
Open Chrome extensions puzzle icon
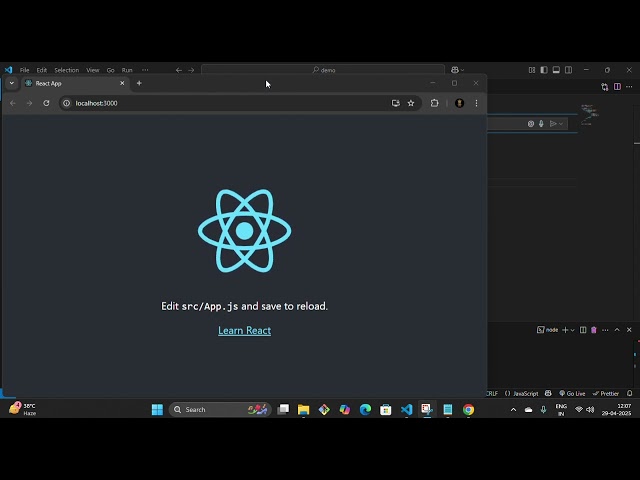435,103
